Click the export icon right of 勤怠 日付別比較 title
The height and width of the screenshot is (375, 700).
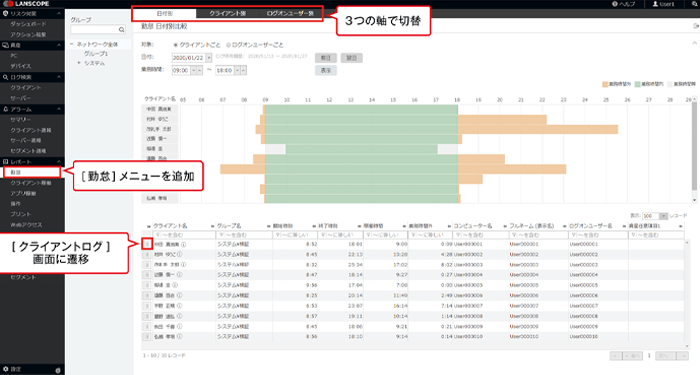pyautogui.click(x=696, y=26)
